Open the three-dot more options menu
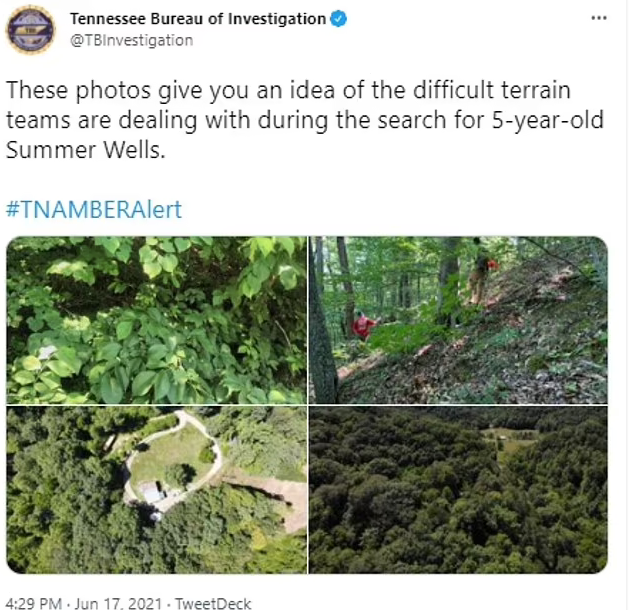Image resolution: width=629 pixels, height=610 pixels. coord(599,18)
